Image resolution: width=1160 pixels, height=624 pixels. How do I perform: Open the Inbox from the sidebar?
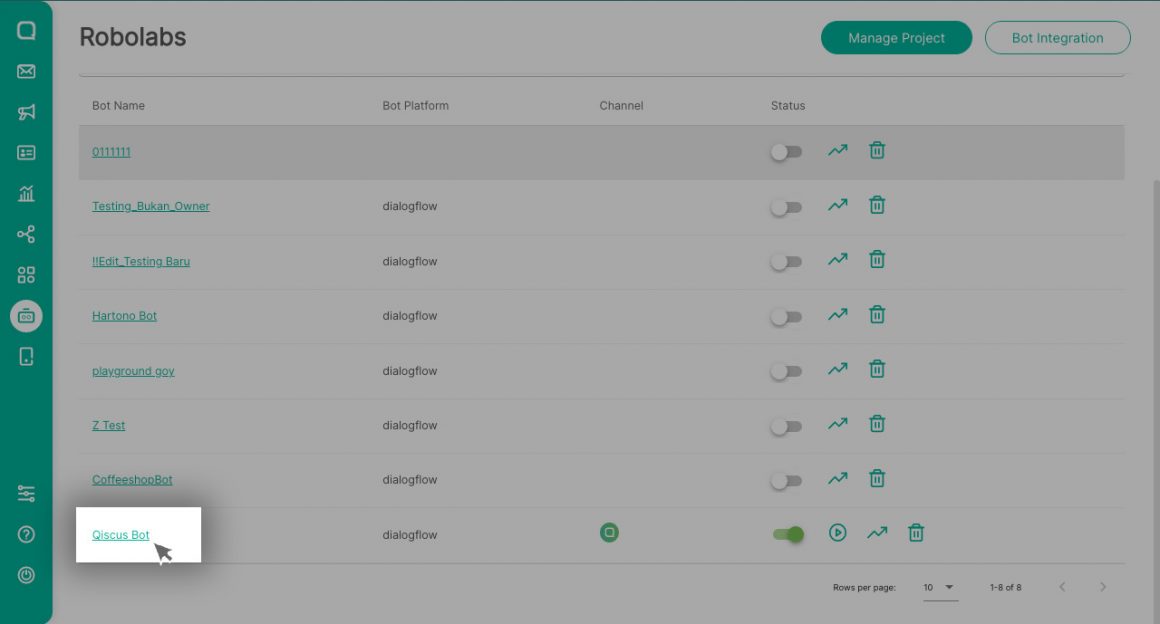[x=26, y=71]
